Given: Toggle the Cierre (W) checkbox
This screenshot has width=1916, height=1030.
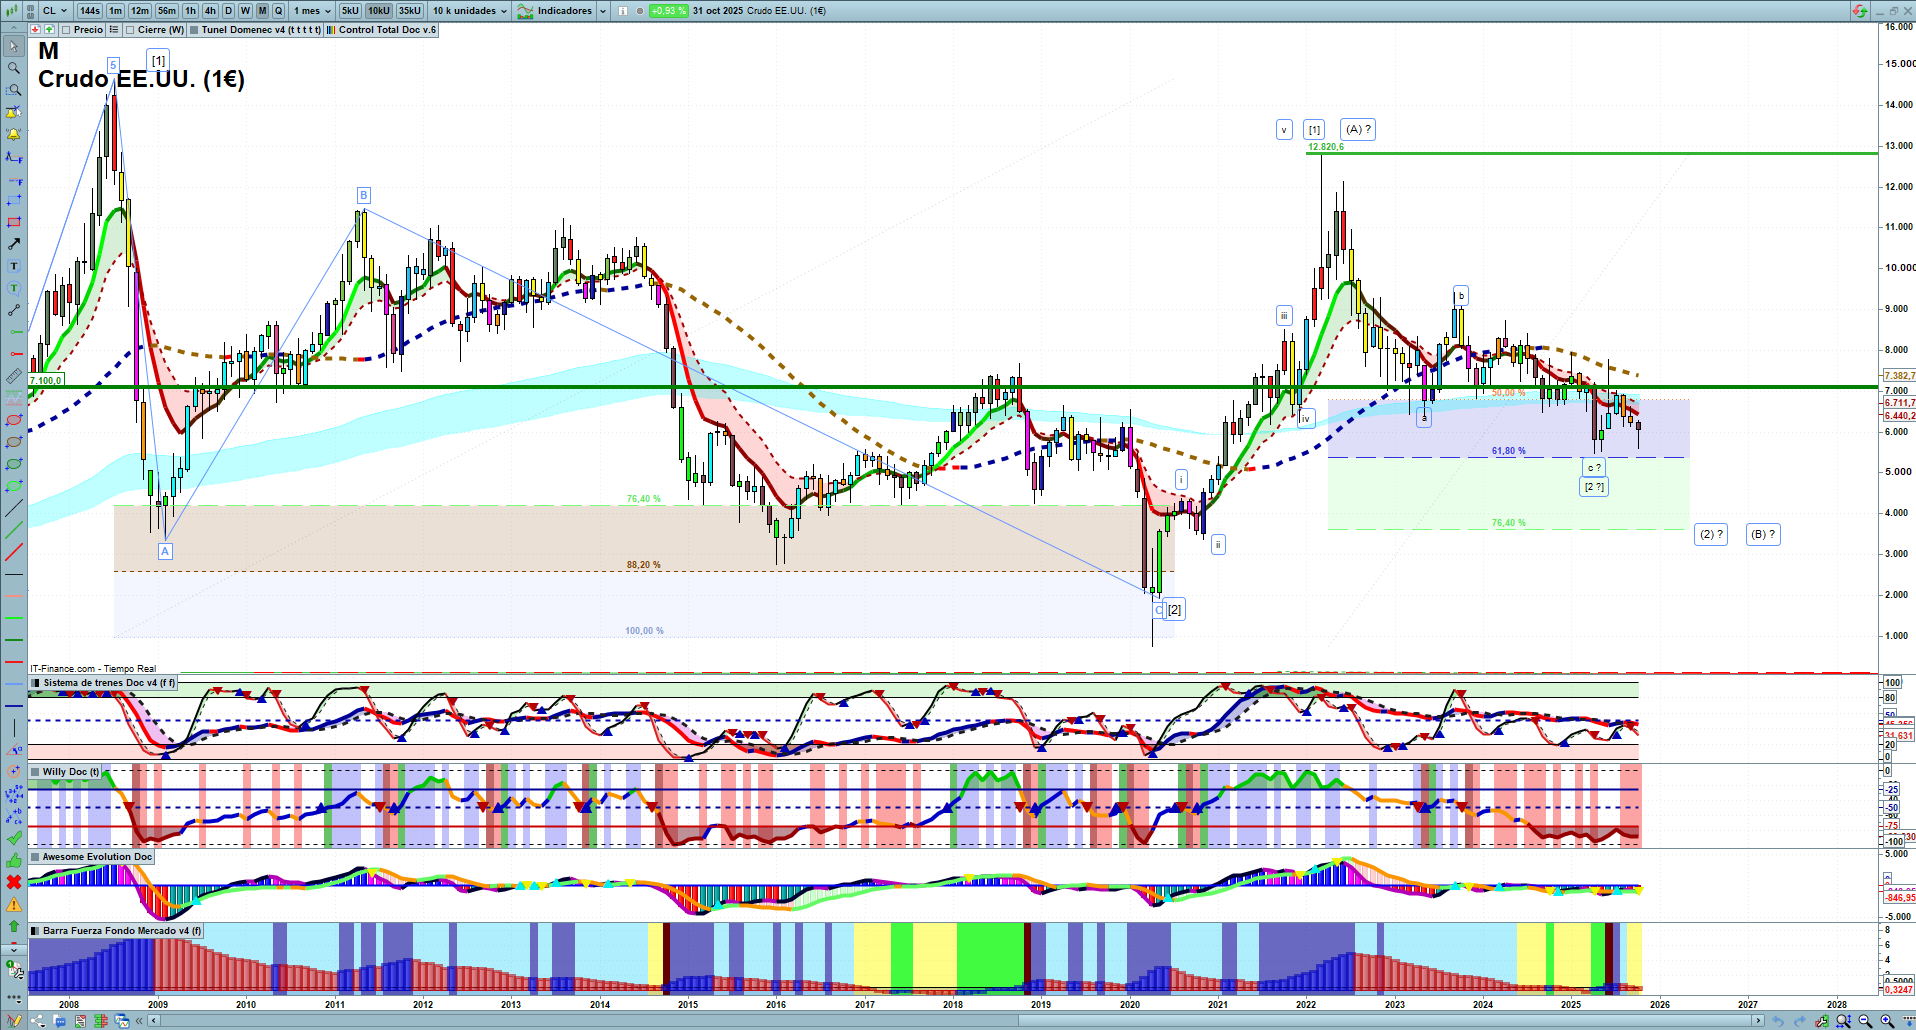Looking at the screenshot, I should point(130,30).
